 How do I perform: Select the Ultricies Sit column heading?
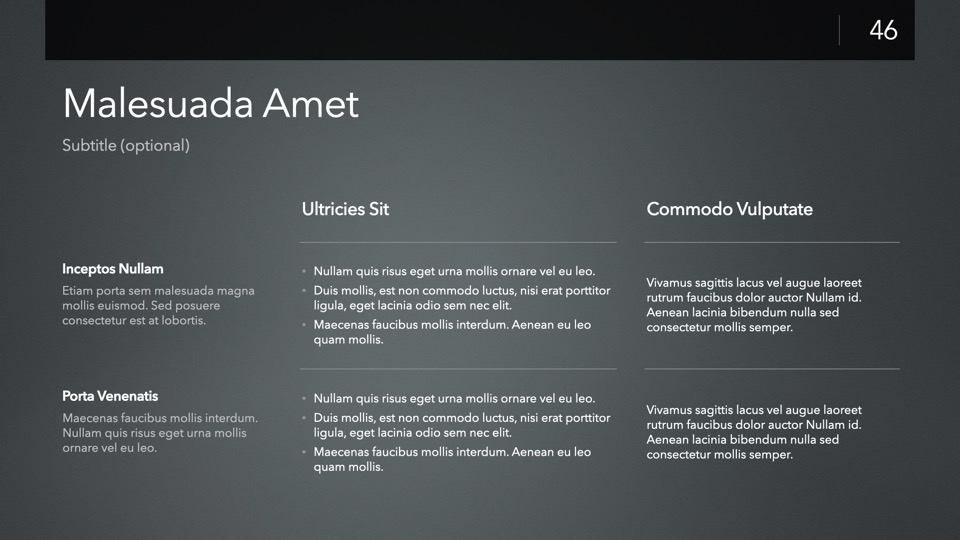[x=345, y=209]
